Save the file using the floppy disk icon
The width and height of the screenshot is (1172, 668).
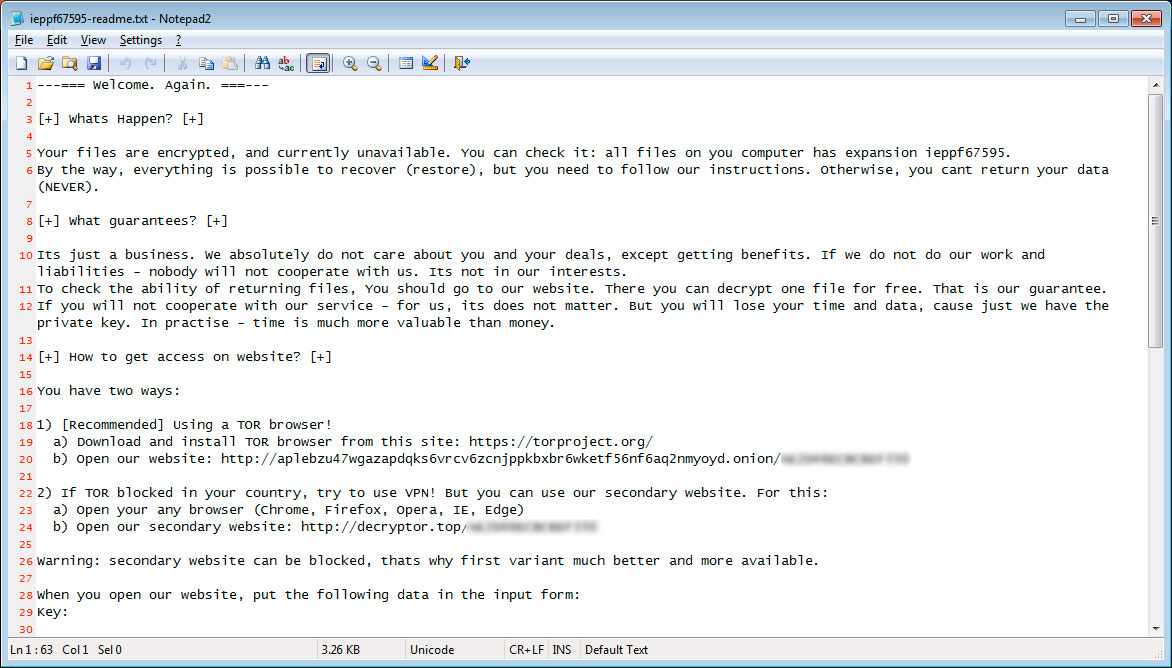[x=93, y=64]
